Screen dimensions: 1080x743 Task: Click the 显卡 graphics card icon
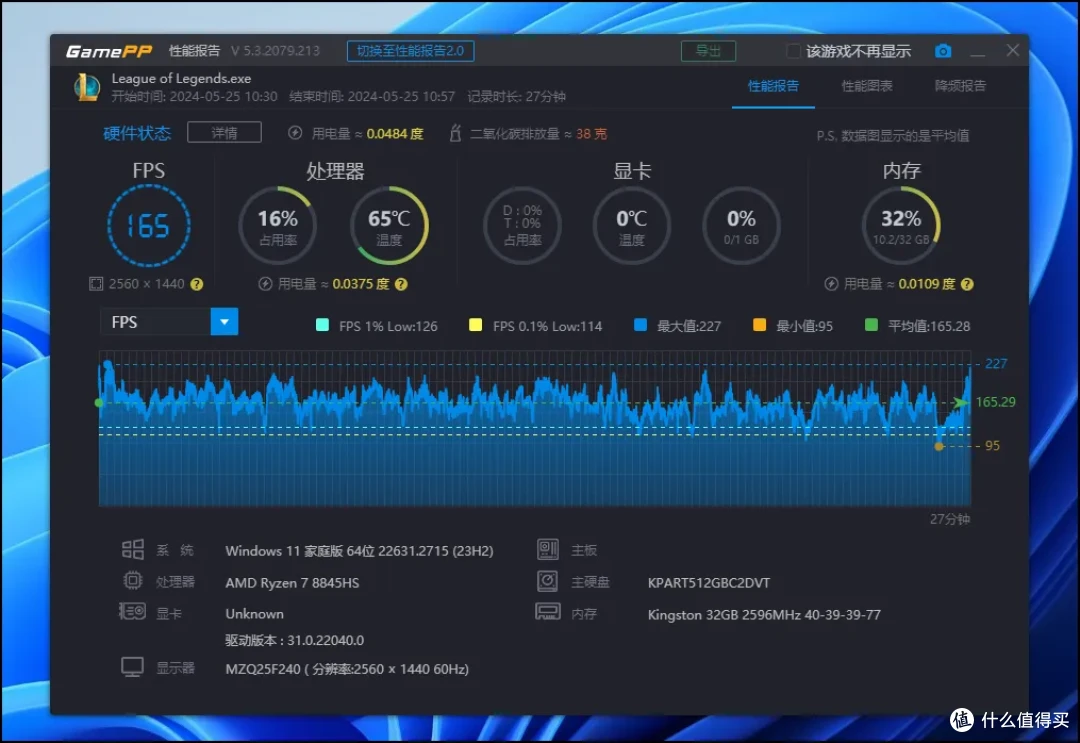132,611
